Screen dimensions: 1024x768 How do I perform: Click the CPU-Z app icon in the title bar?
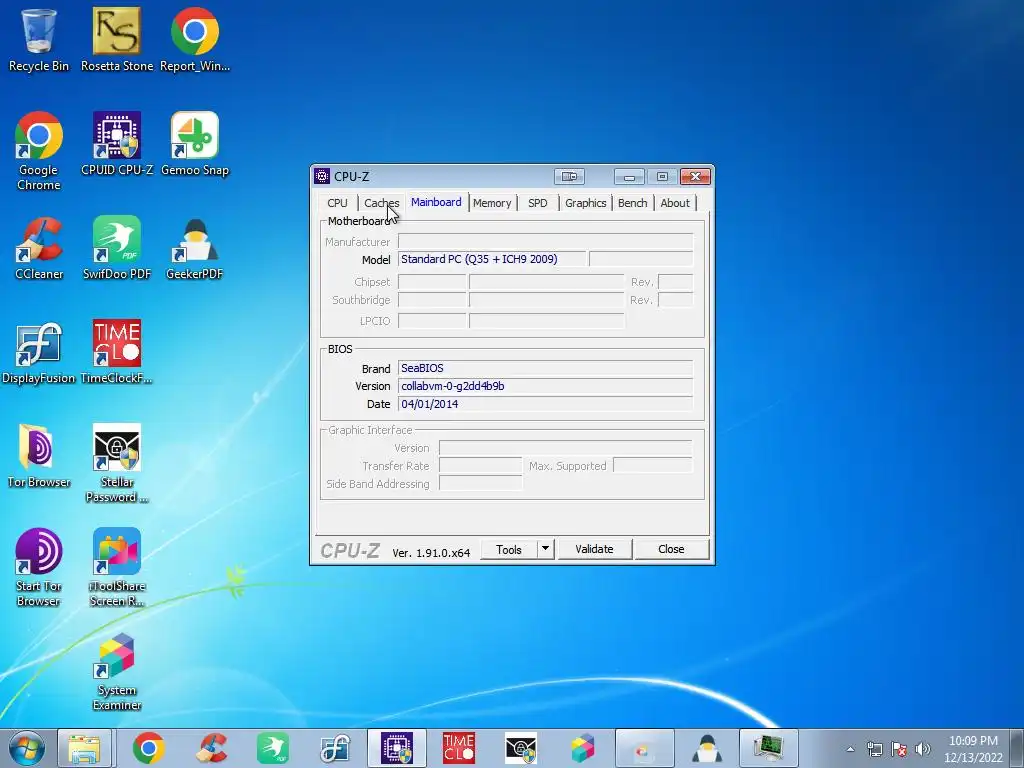pyautogui.click(x=322, y=176)
